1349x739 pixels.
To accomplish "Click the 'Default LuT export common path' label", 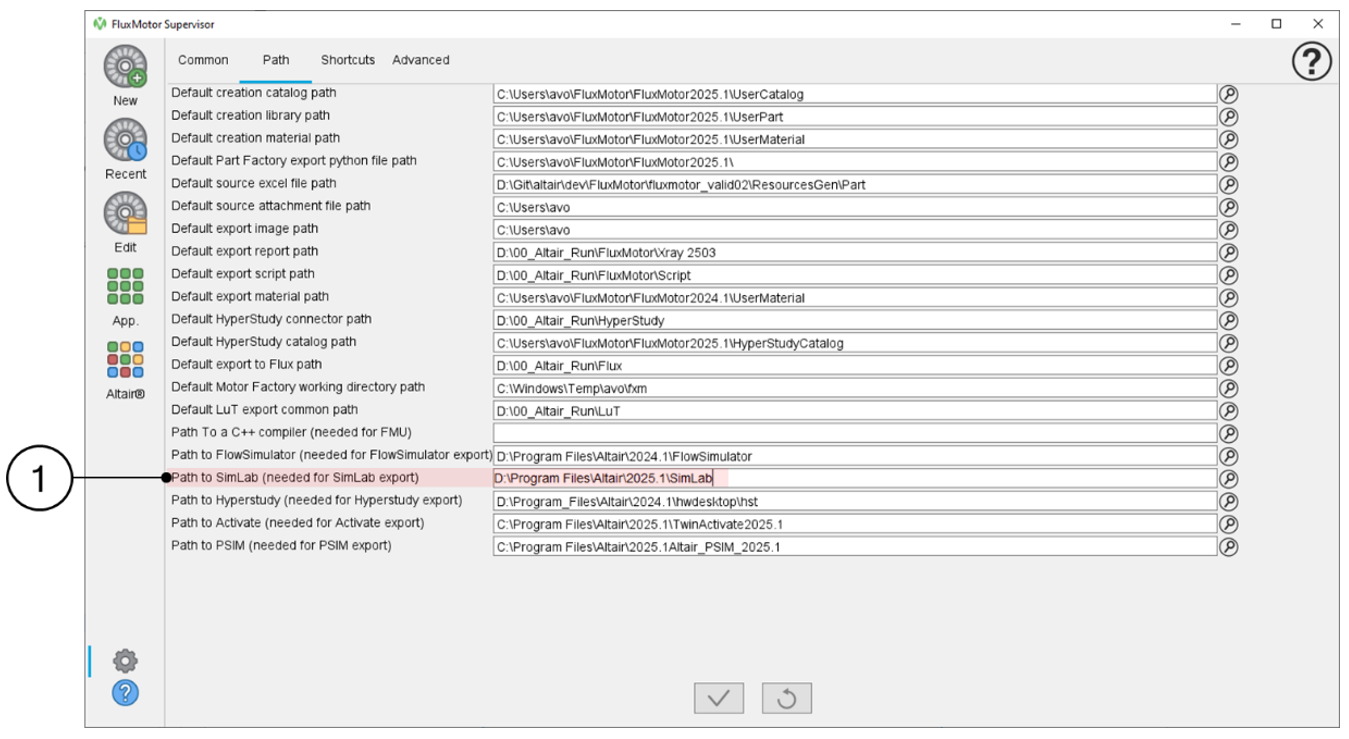I will point(264,410).
